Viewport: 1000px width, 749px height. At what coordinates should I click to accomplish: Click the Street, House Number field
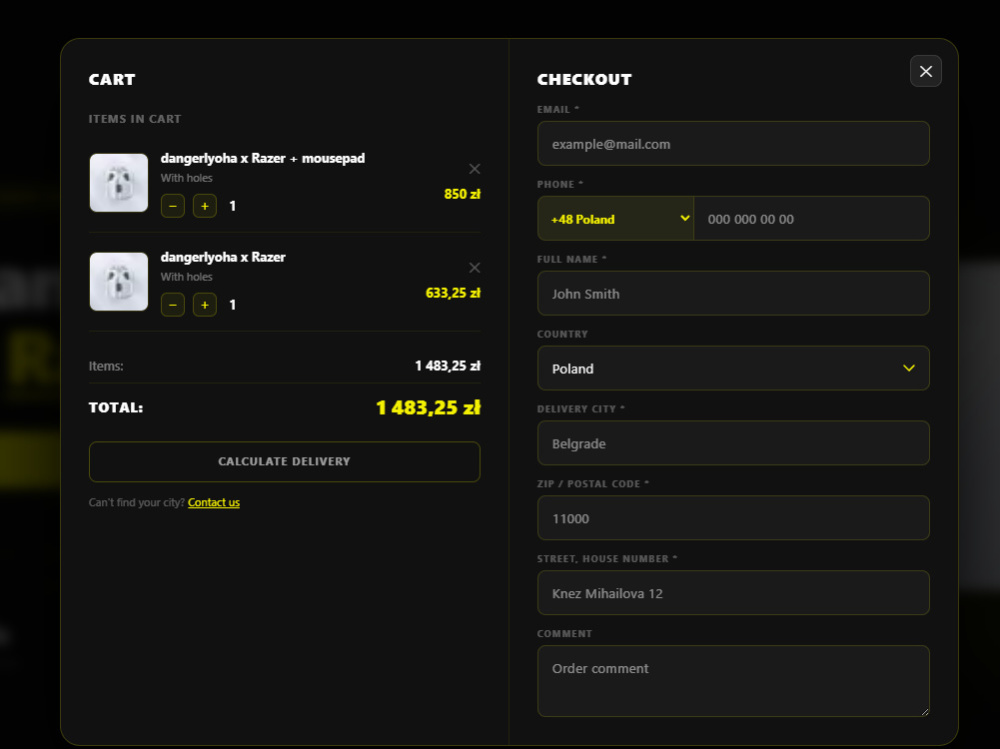pyautogui.click(x=733, y=593)
